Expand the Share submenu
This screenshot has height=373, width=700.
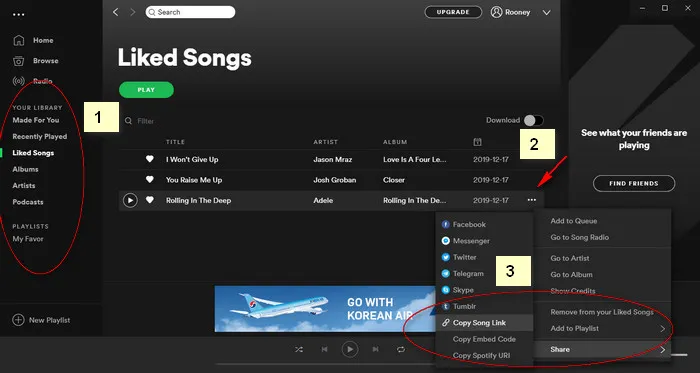click(x=602, y=349)
